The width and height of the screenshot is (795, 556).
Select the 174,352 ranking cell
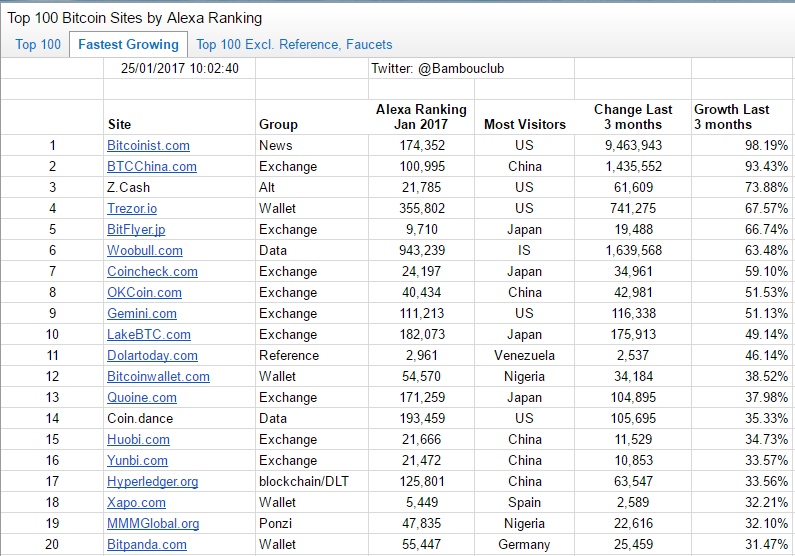click(x=421, y=145)
